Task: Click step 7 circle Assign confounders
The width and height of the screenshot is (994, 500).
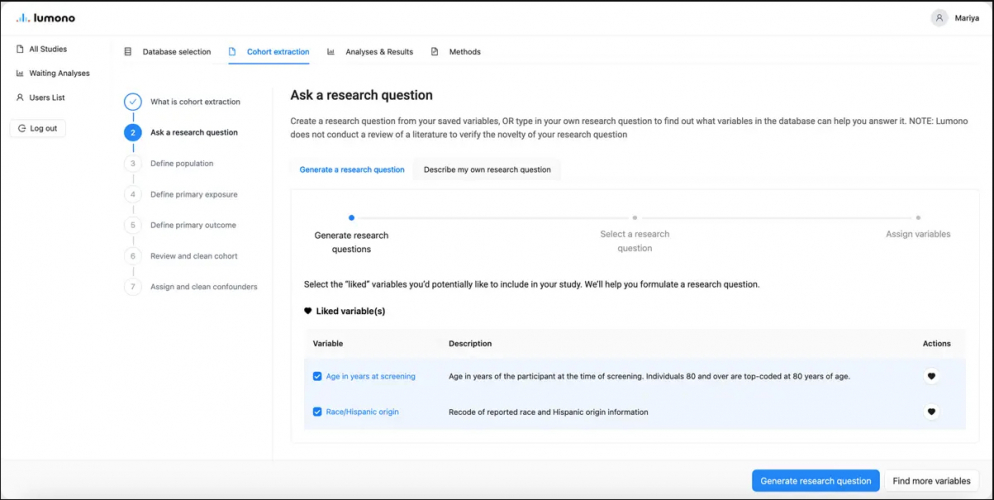Action: (x=132, y=286)
